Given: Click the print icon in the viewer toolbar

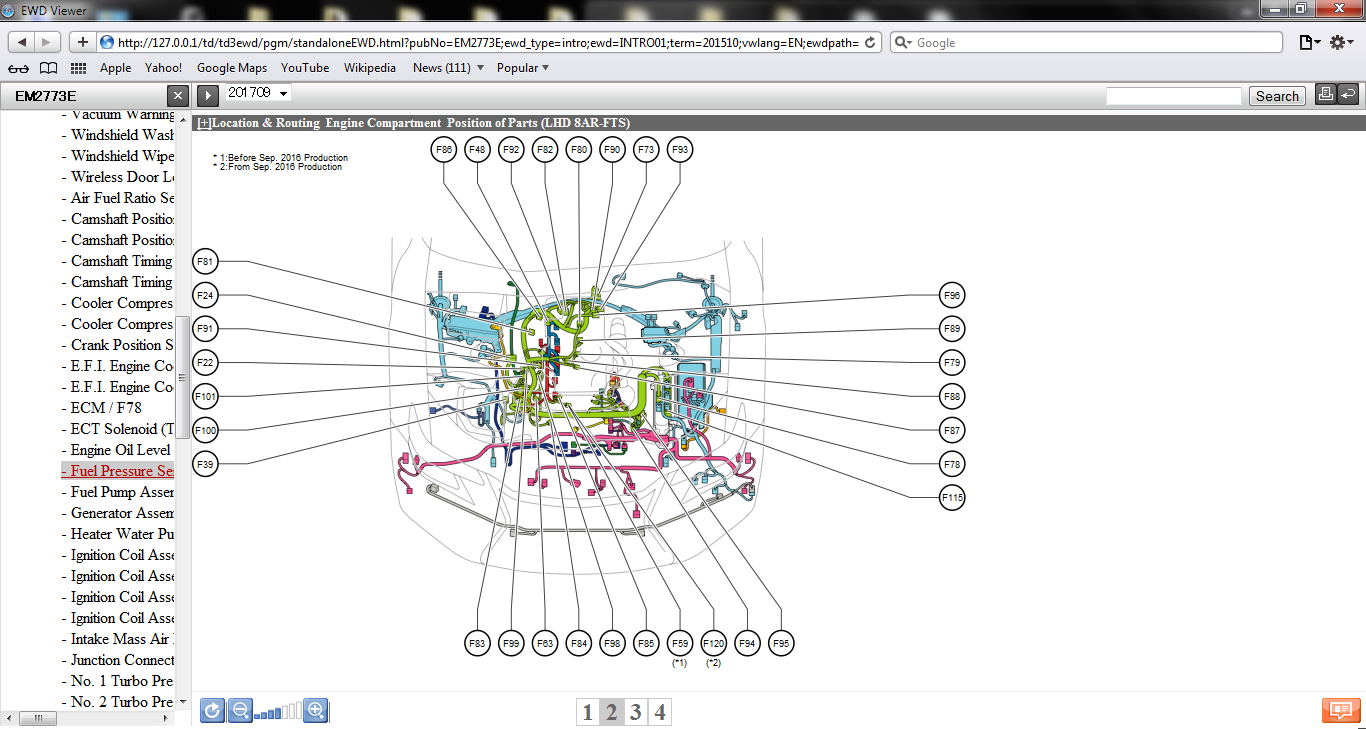Looking at the screenshot, I should click(1325, 94).
